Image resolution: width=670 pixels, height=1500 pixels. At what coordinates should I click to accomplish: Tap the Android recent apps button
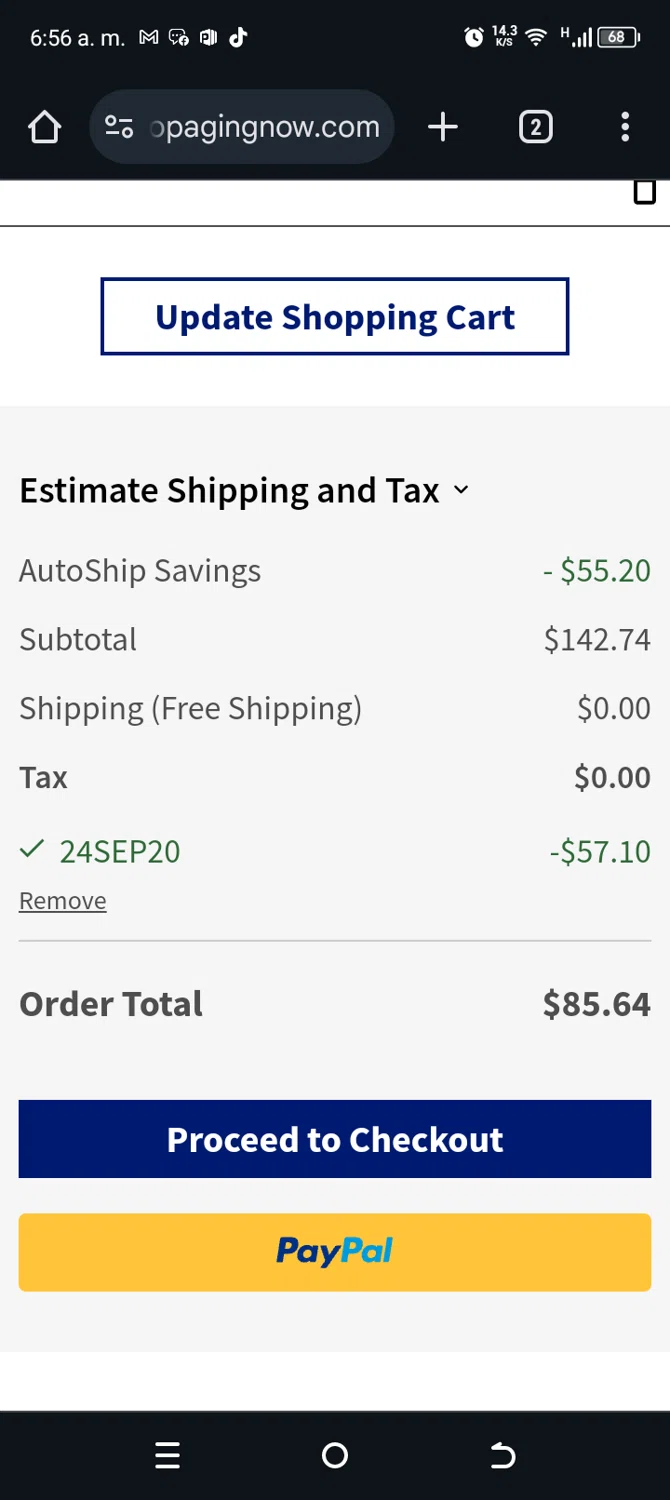[168, 1455]
